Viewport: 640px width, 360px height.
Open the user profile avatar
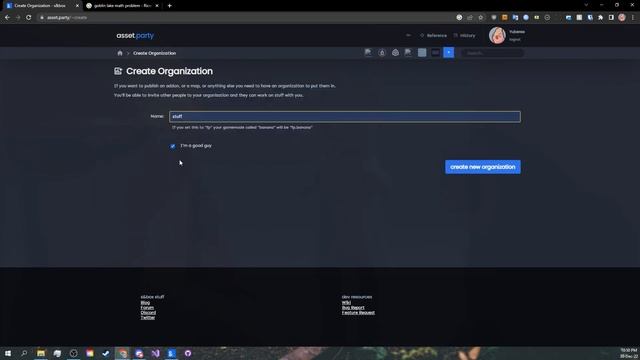tap(497, 36)
